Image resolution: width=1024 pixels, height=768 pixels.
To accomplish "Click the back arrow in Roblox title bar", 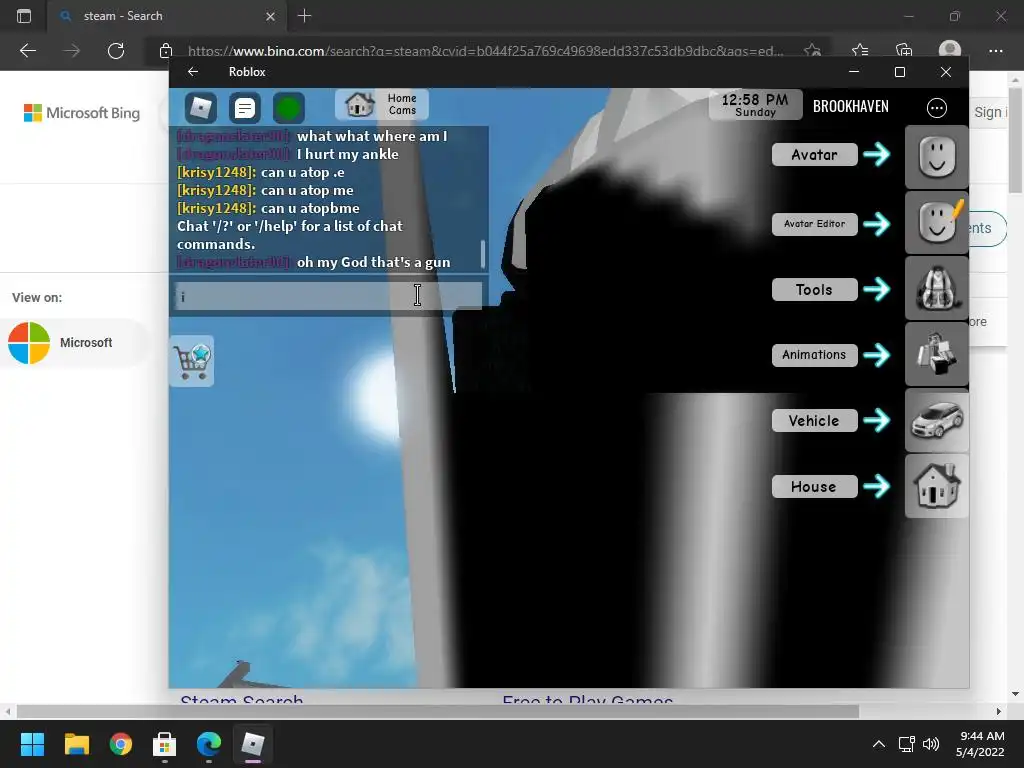I will click(x=193, y=72).
